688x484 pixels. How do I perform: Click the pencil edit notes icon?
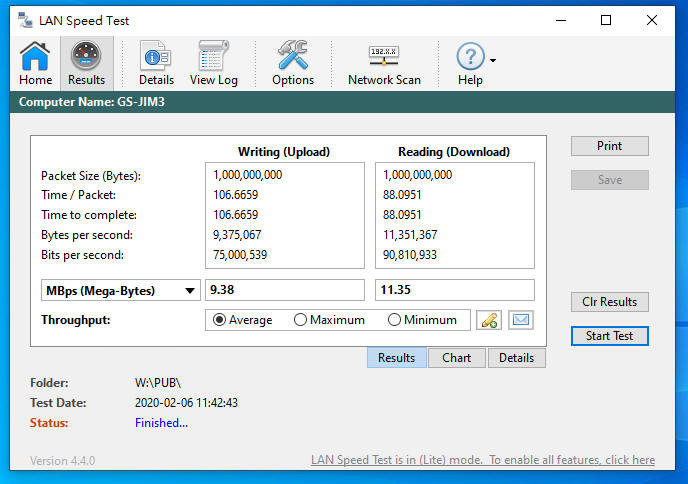pos(489,320)
